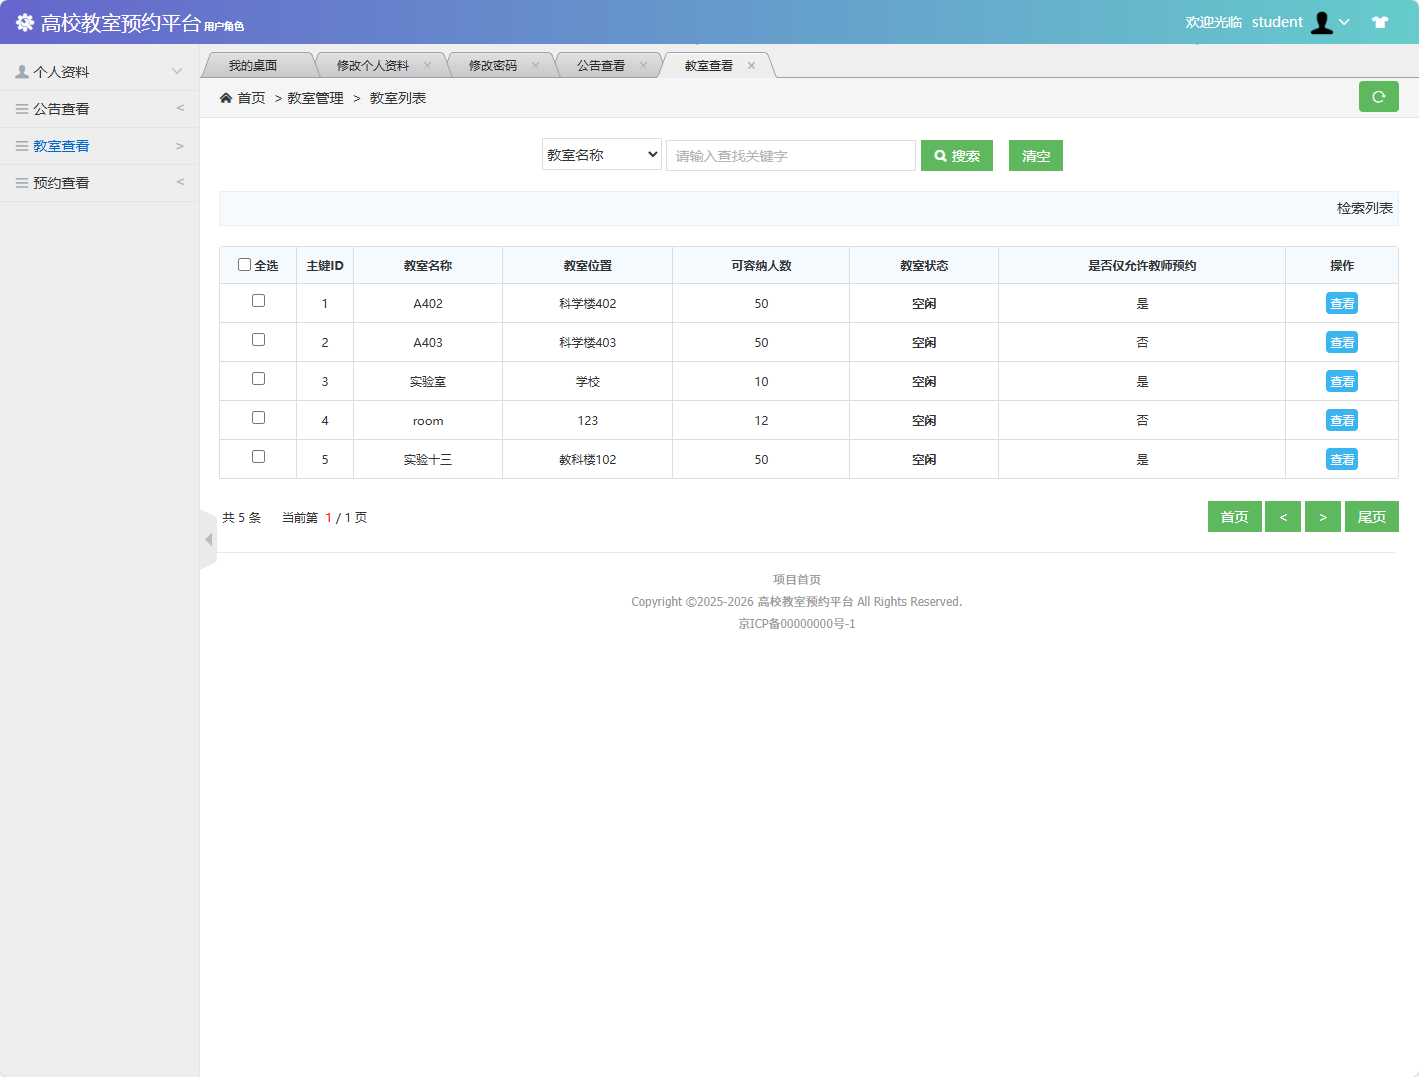The image size is (1419, 1077).
Task: Click the green refresh icon button
Action: tap(1379, 97)
